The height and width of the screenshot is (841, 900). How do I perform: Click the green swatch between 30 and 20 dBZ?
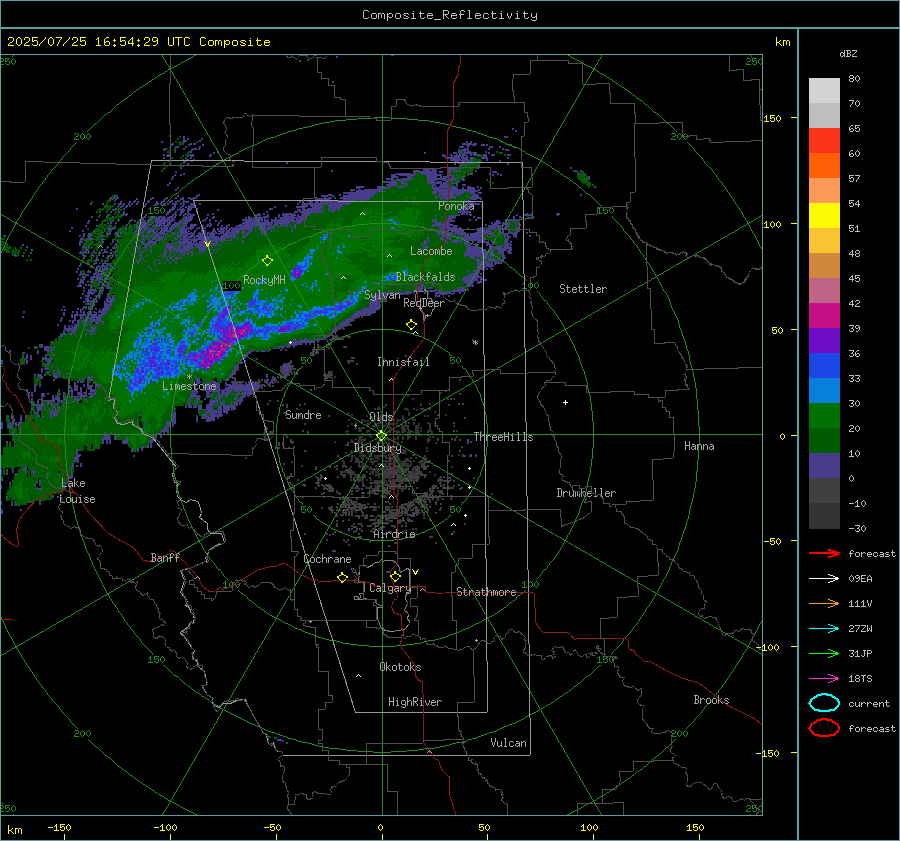824,416
